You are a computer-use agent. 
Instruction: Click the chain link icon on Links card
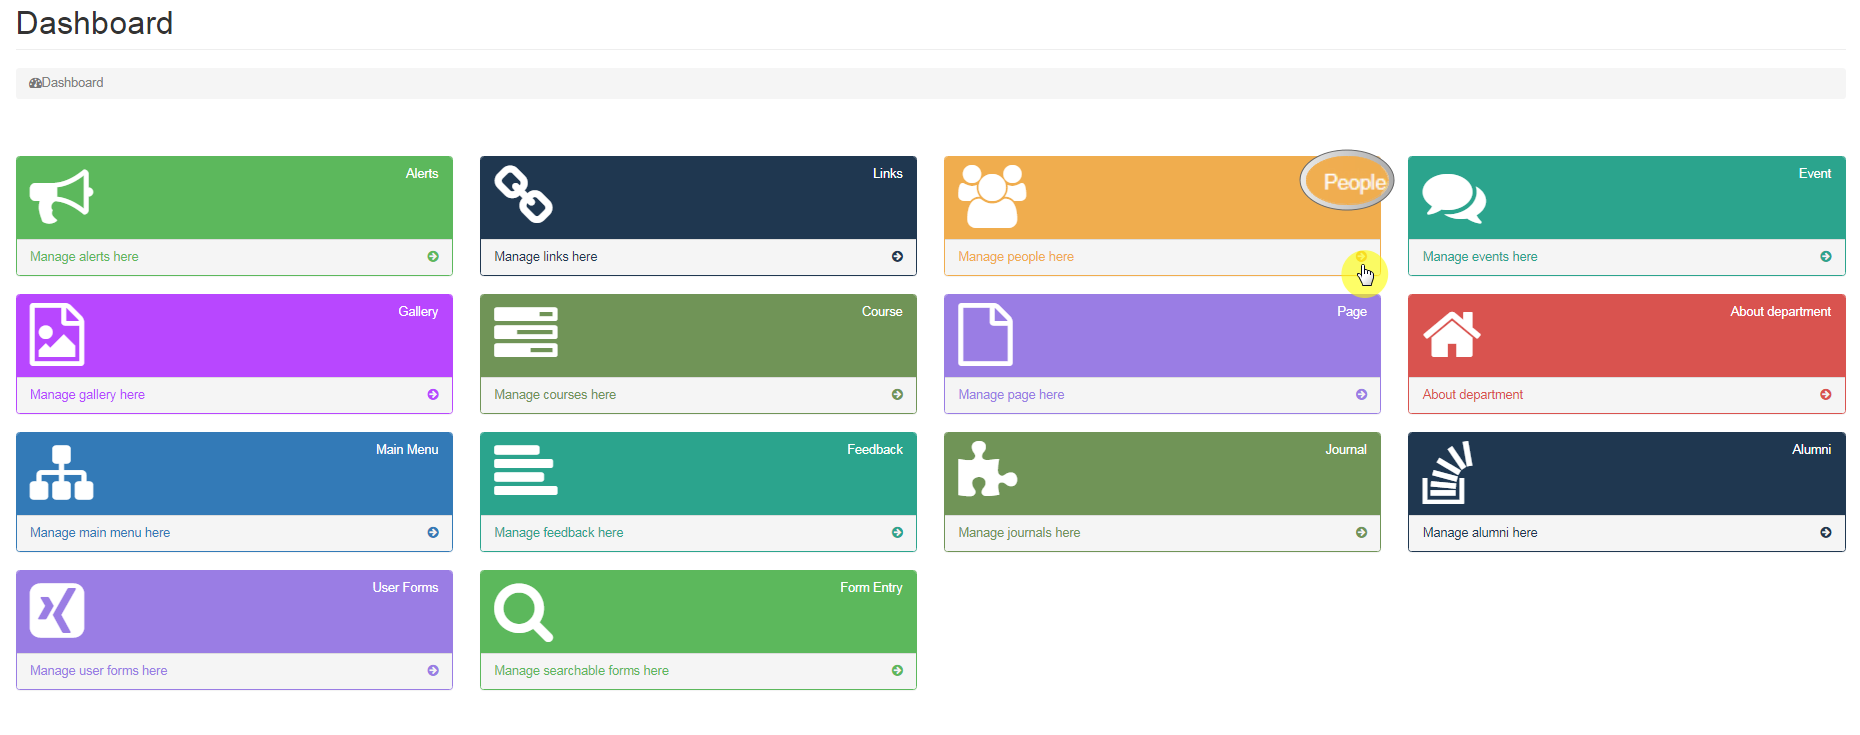[x=524, y=194]
